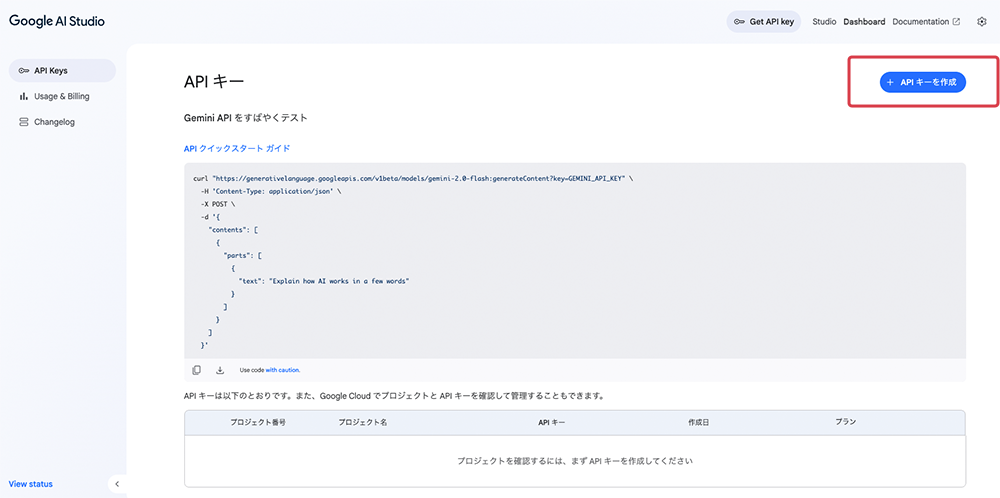1000x498 pixels.
Task: Click the settings gear icon
Action: (982, 22)
